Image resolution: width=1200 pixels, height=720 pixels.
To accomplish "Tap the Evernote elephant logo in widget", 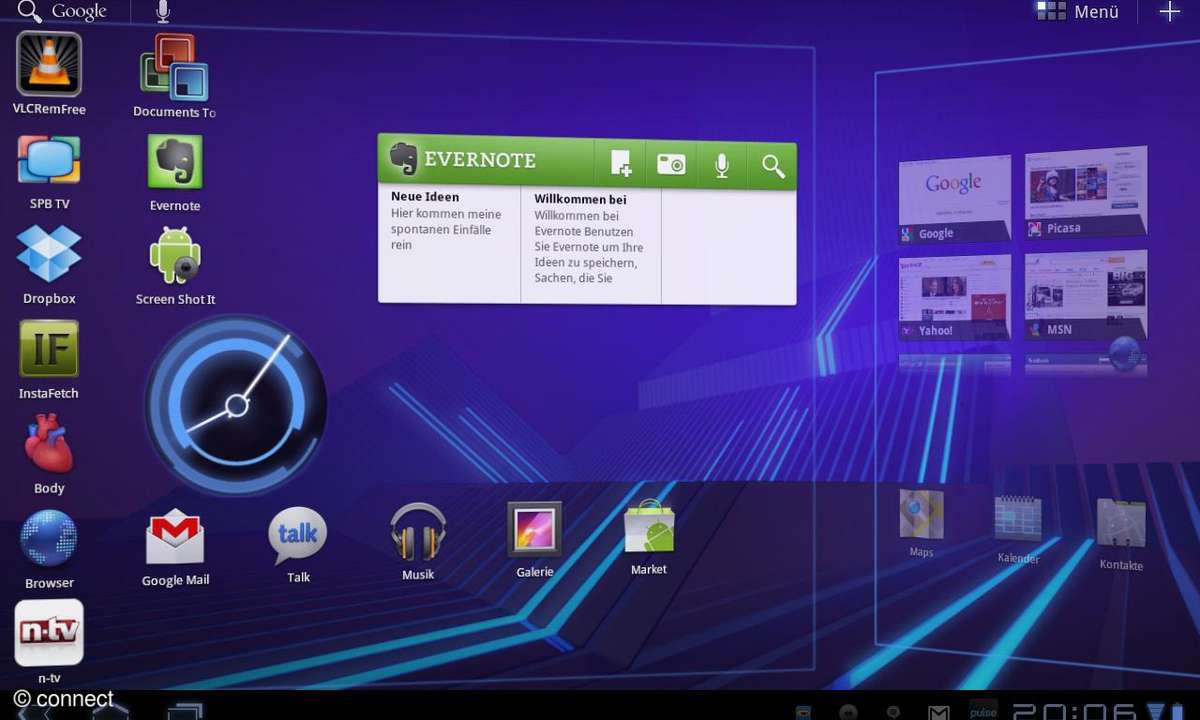I will click(x=403, y=159).
